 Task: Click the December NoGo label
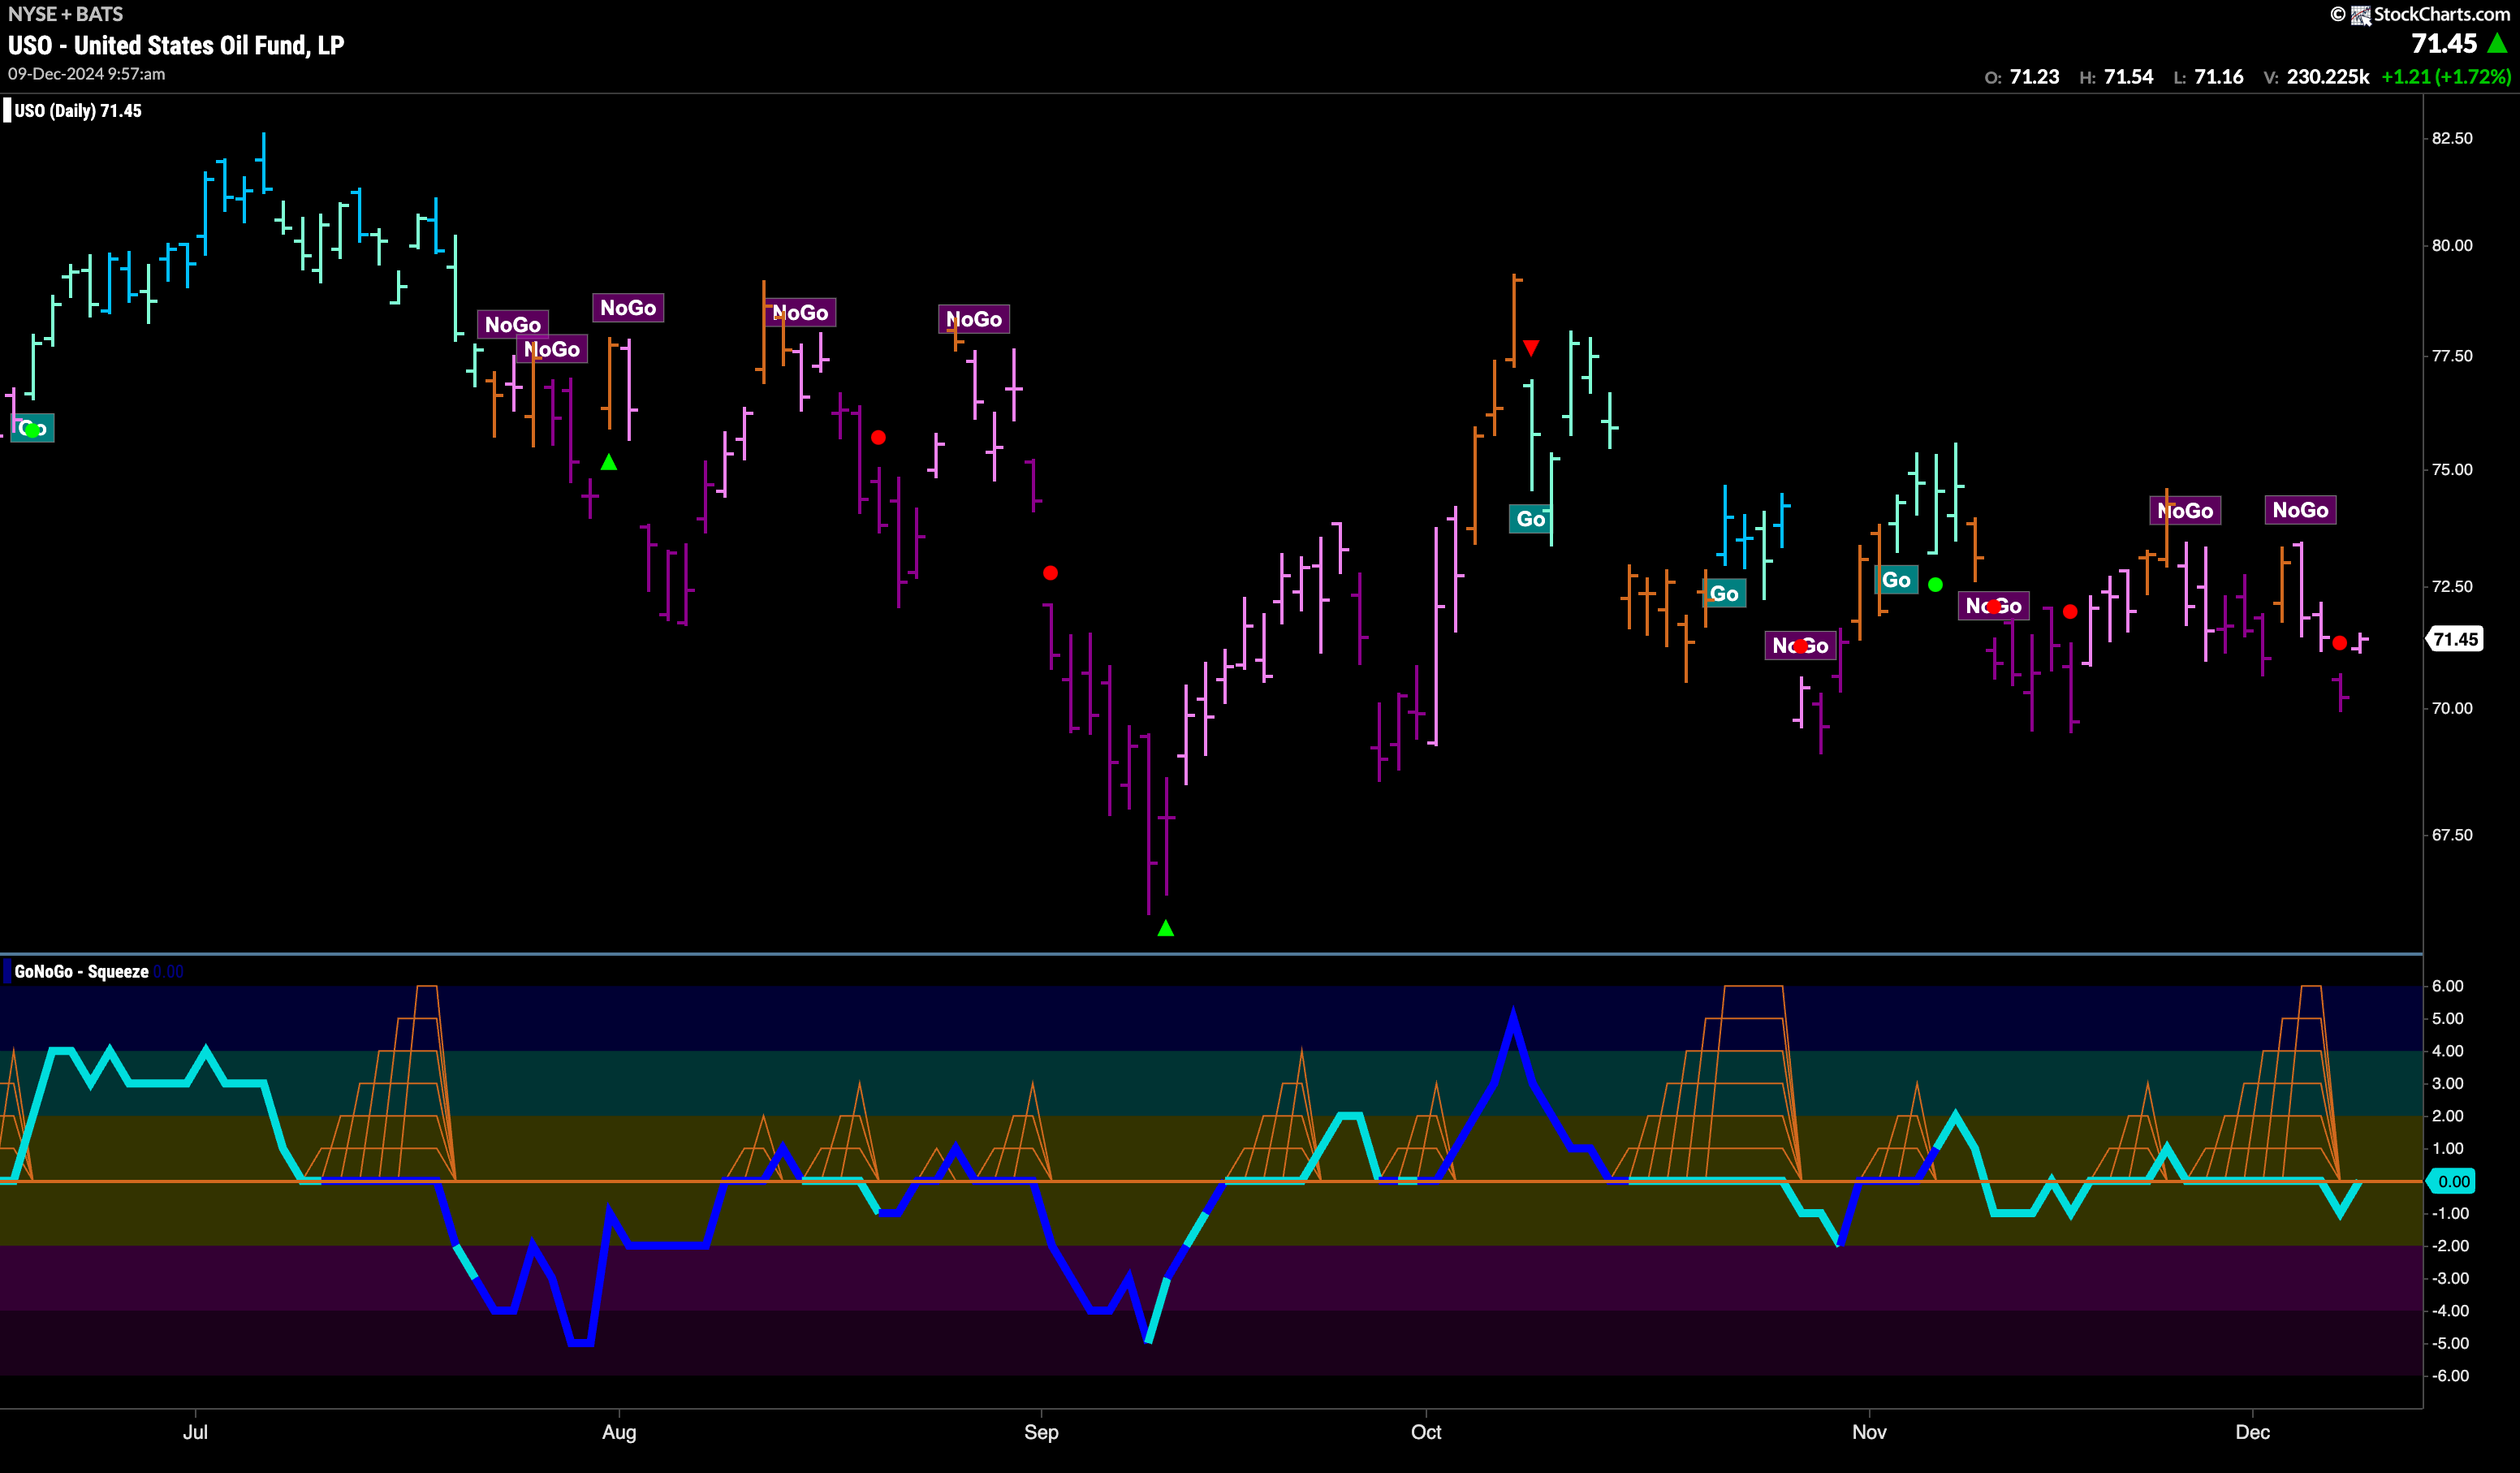2300,510
